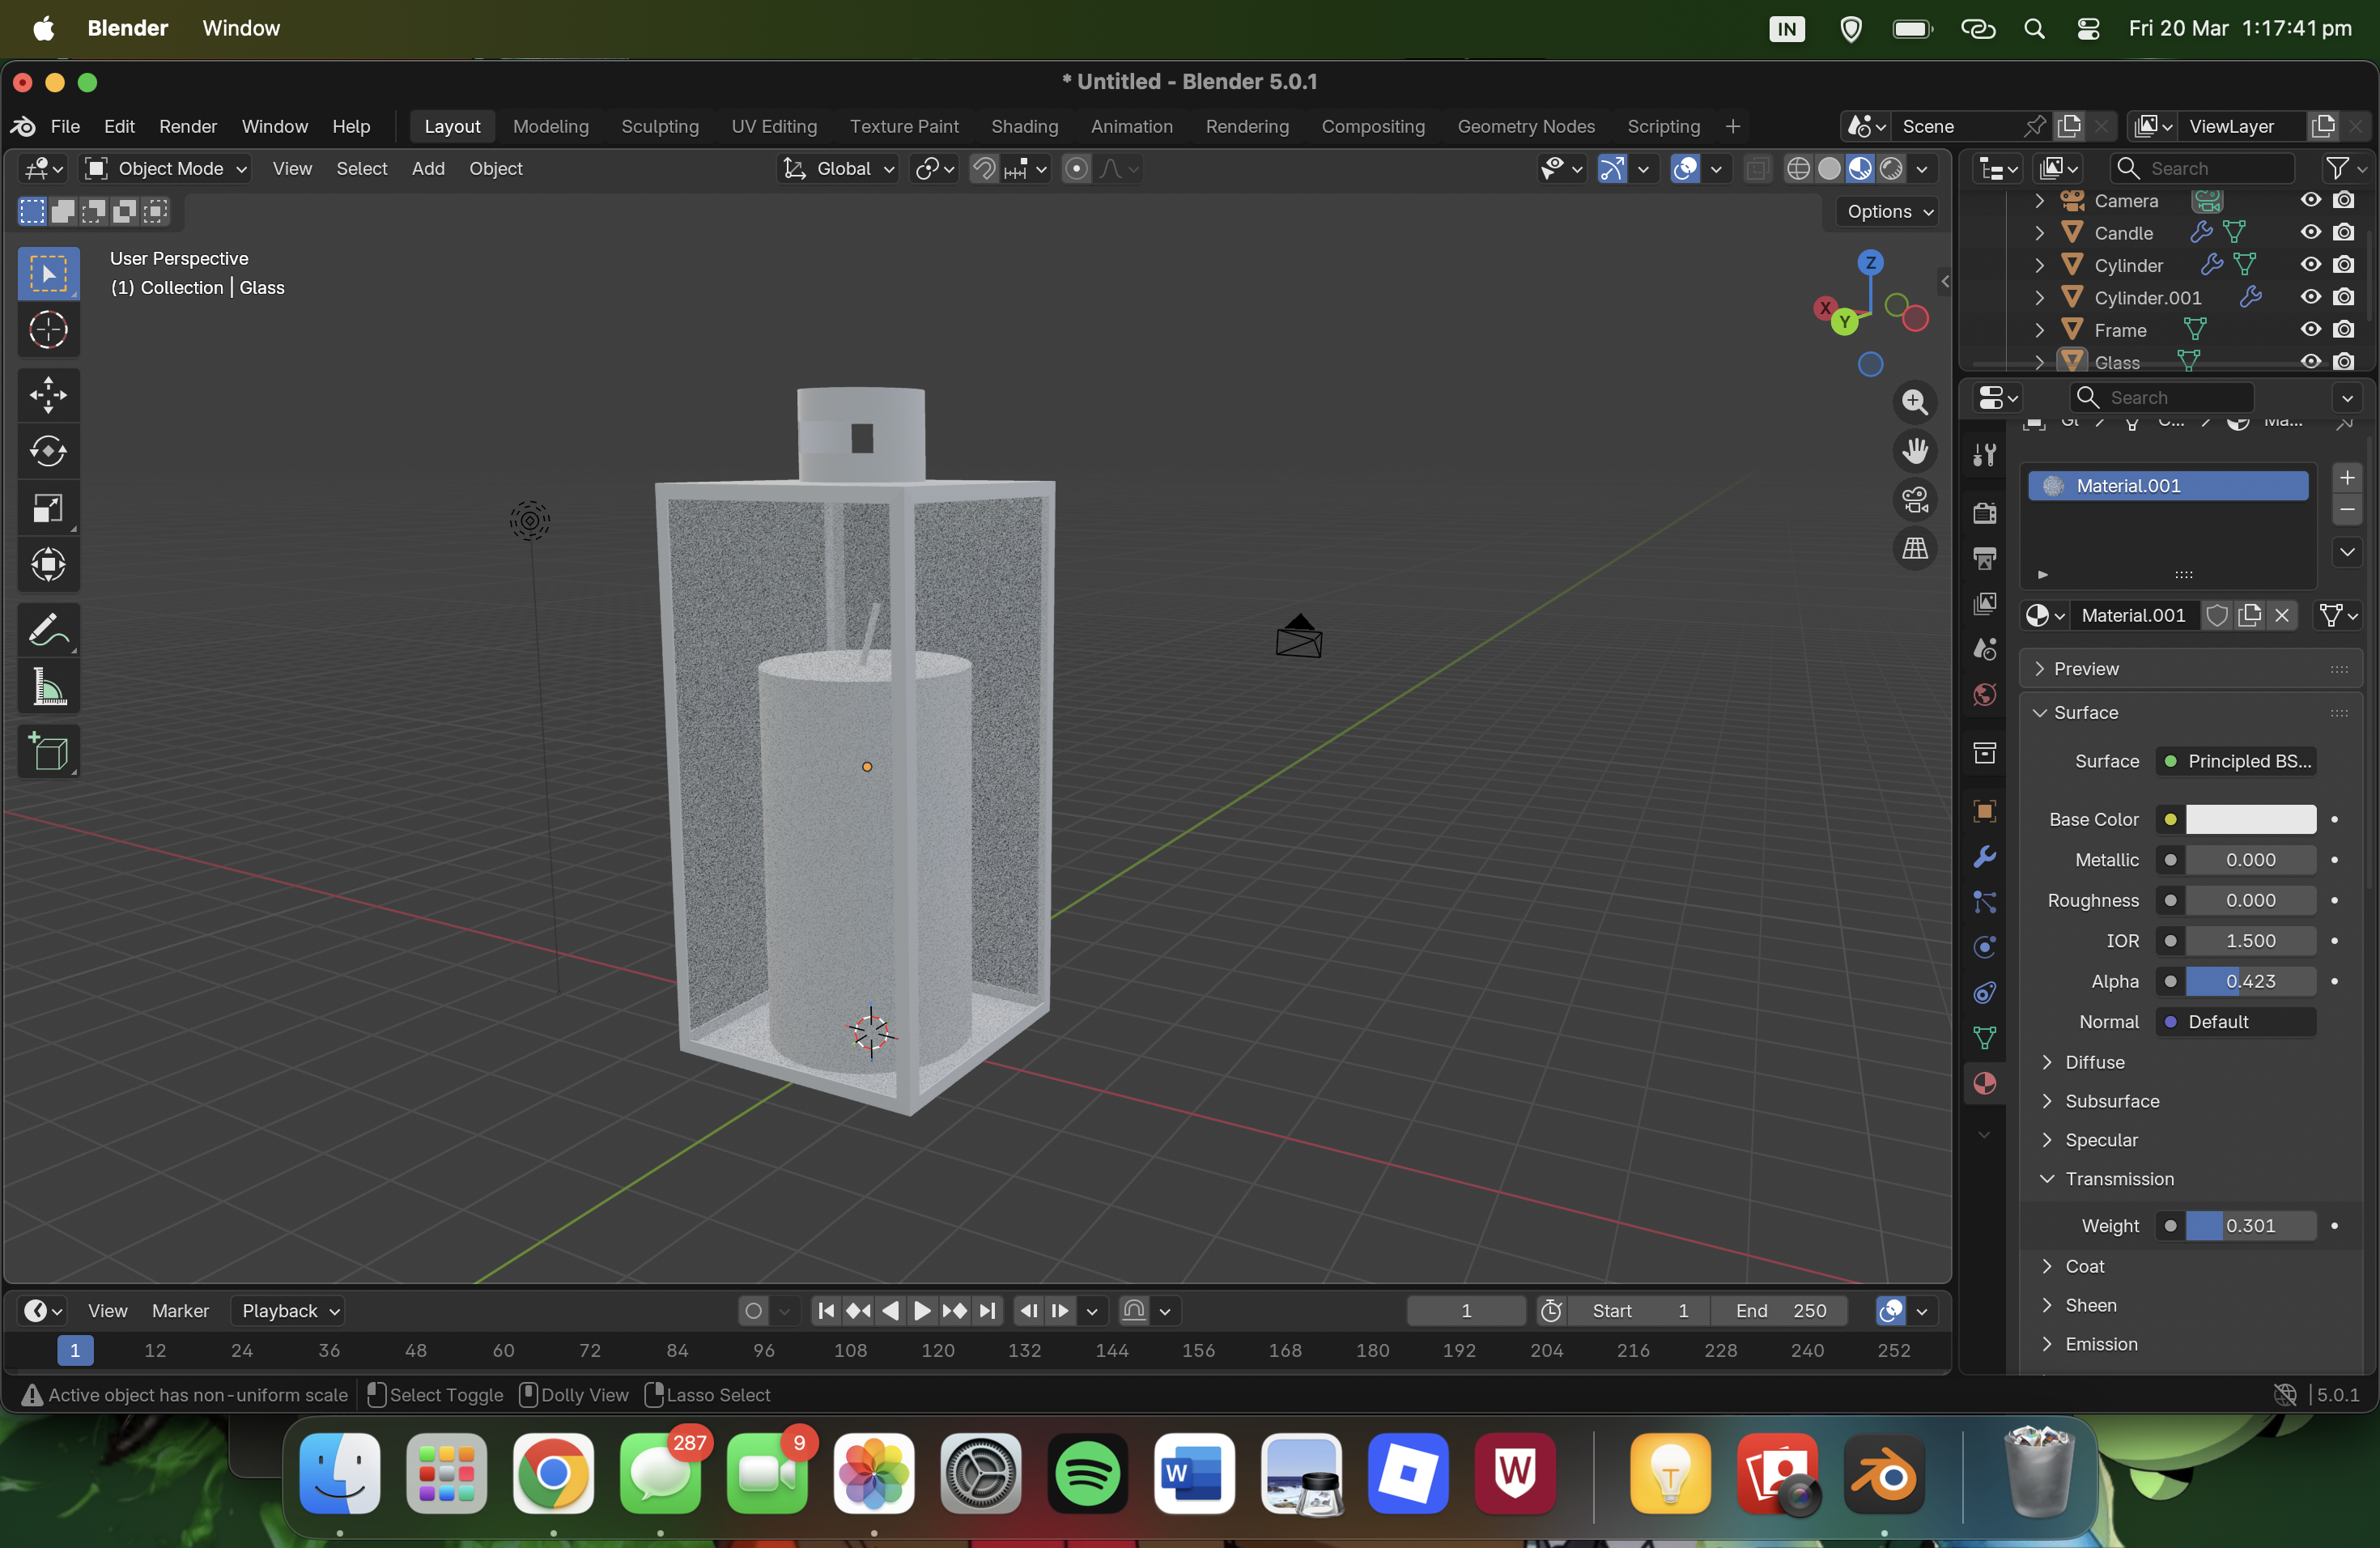The width and height of the screenshot is (2380, 1548).
Task: Switch to the Shading workspace tab
Action: tap(1024, 126)
